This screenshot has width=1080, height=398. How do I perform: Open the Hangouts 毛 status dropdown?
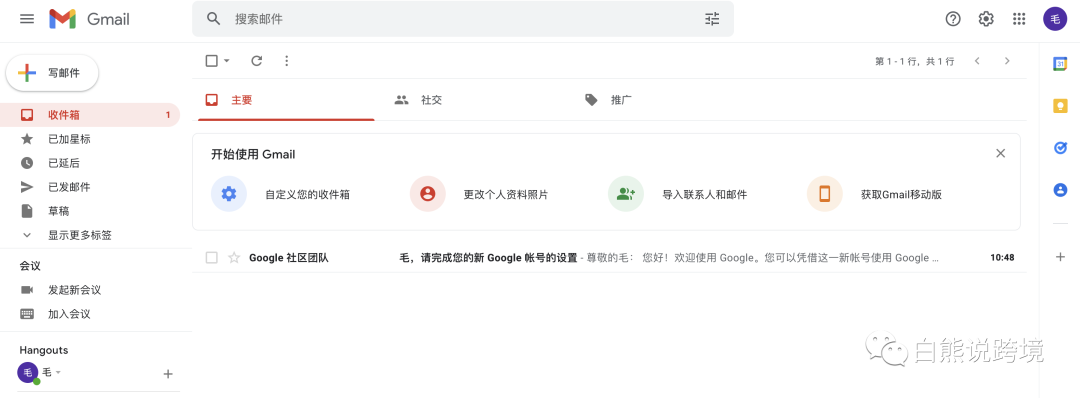(x=59, y=373)
